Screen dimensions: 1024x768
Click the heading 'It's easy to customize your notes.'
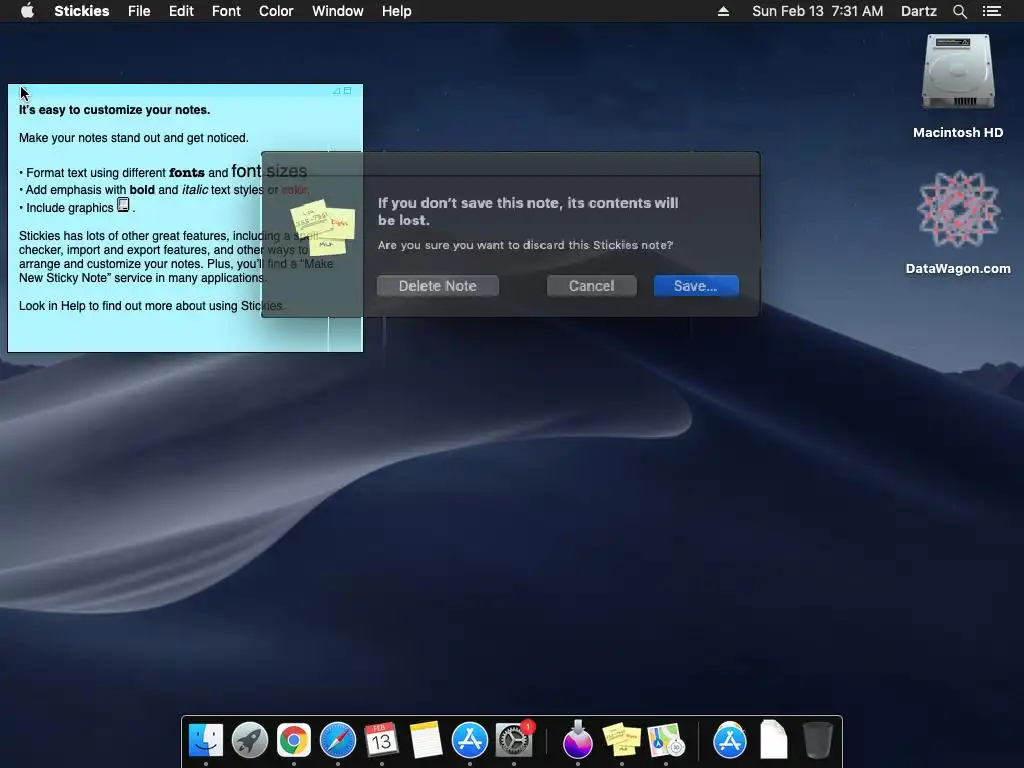[114, 110]
